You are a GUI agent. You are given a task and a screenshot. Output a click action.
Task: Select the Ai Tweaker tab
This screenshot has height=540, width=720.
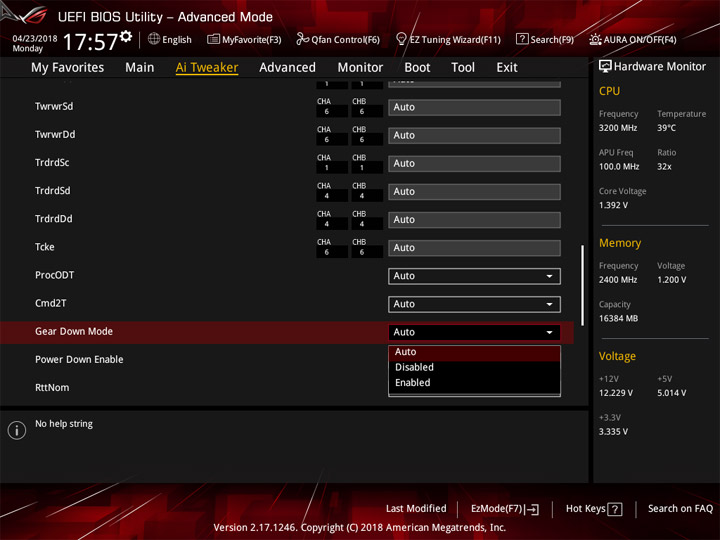click(207, 68)
